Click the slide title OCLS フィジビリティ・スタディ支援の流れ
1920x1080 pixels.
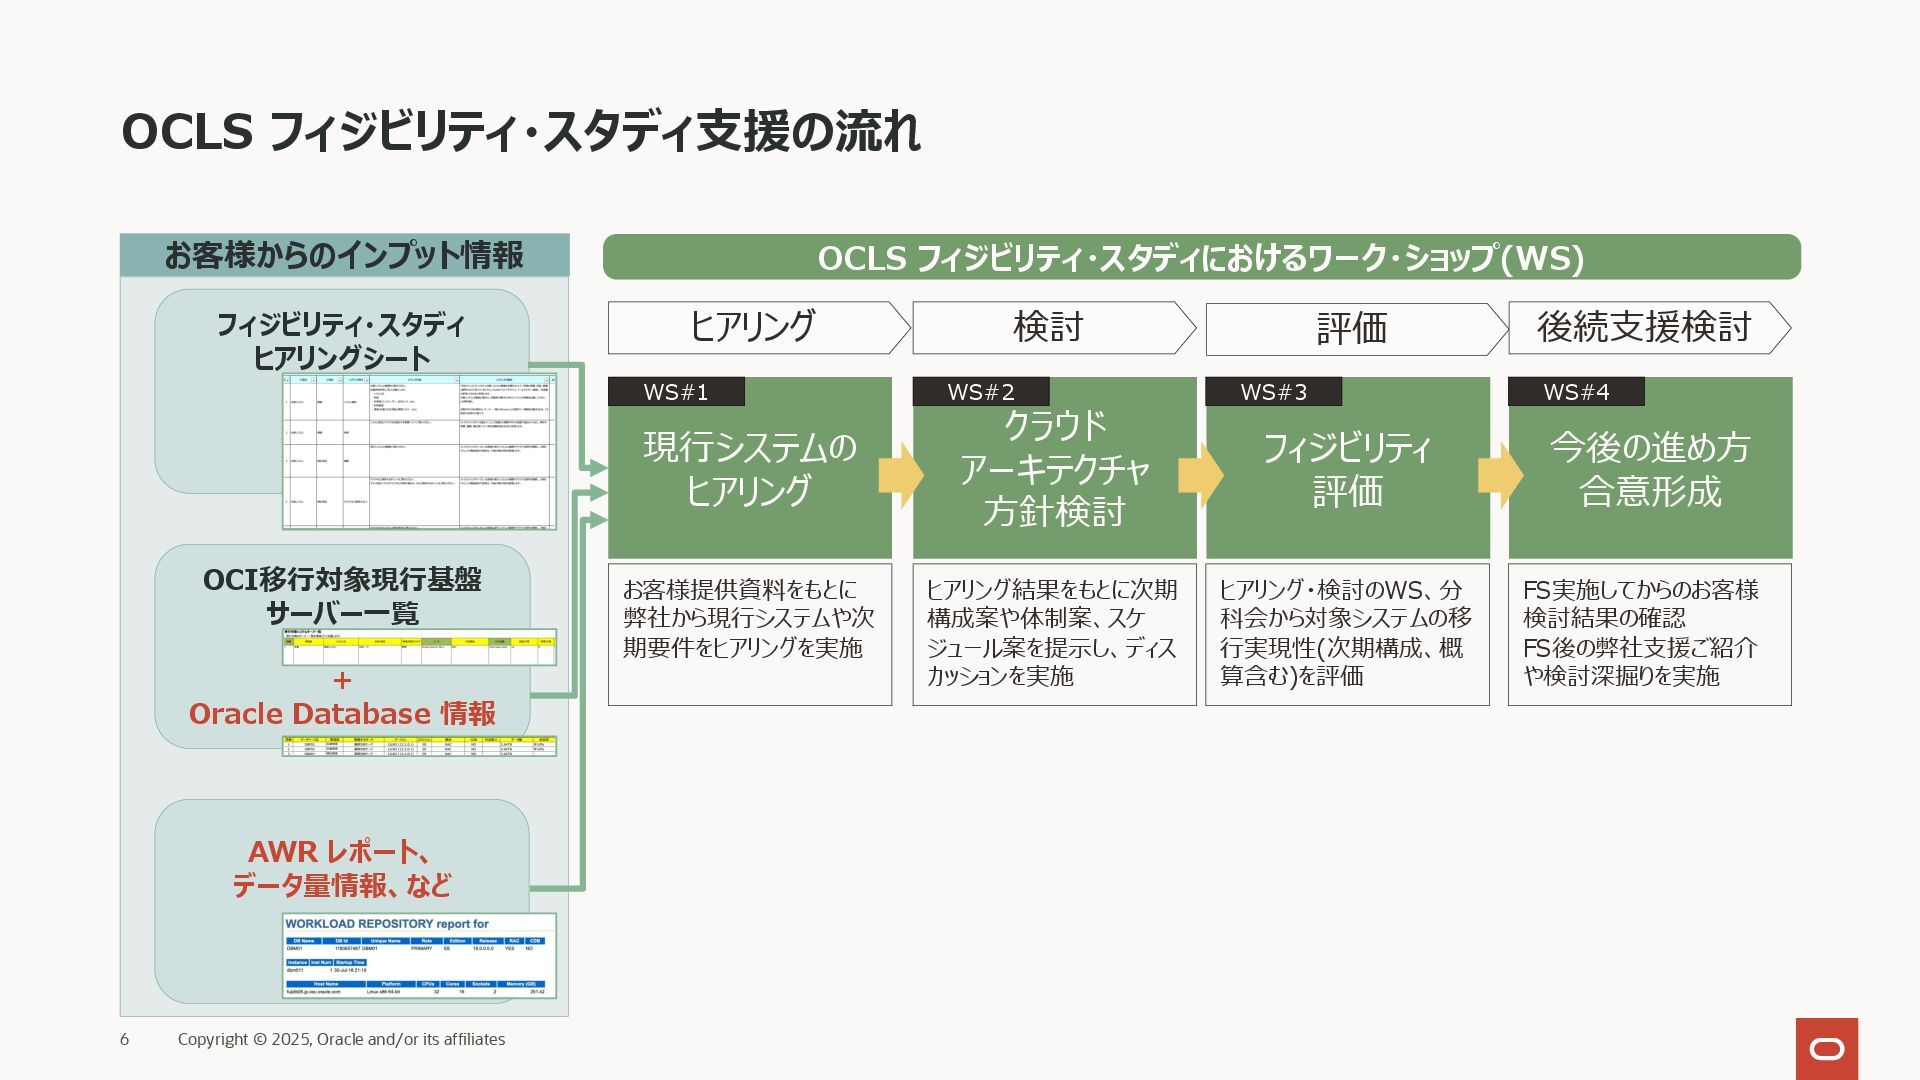[521, 132]
